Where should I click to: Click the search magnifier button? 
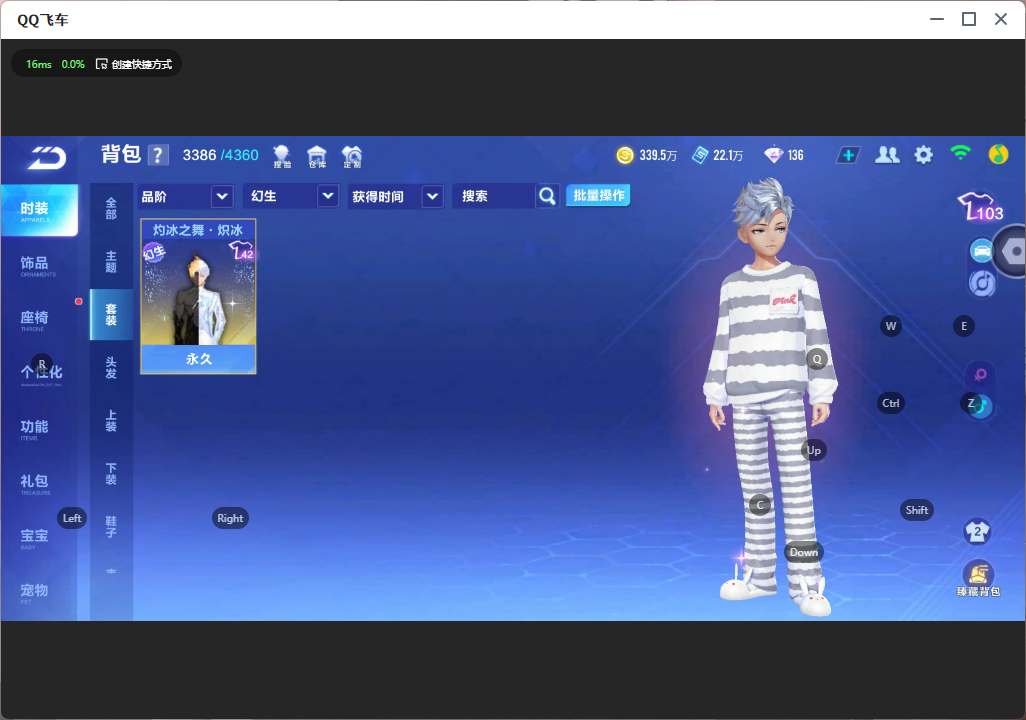point(547,196)
